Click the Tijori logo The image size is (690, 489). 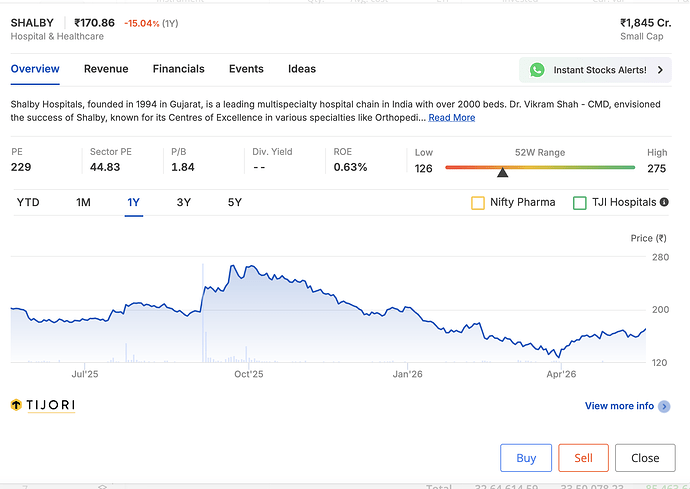click(43, 405)
